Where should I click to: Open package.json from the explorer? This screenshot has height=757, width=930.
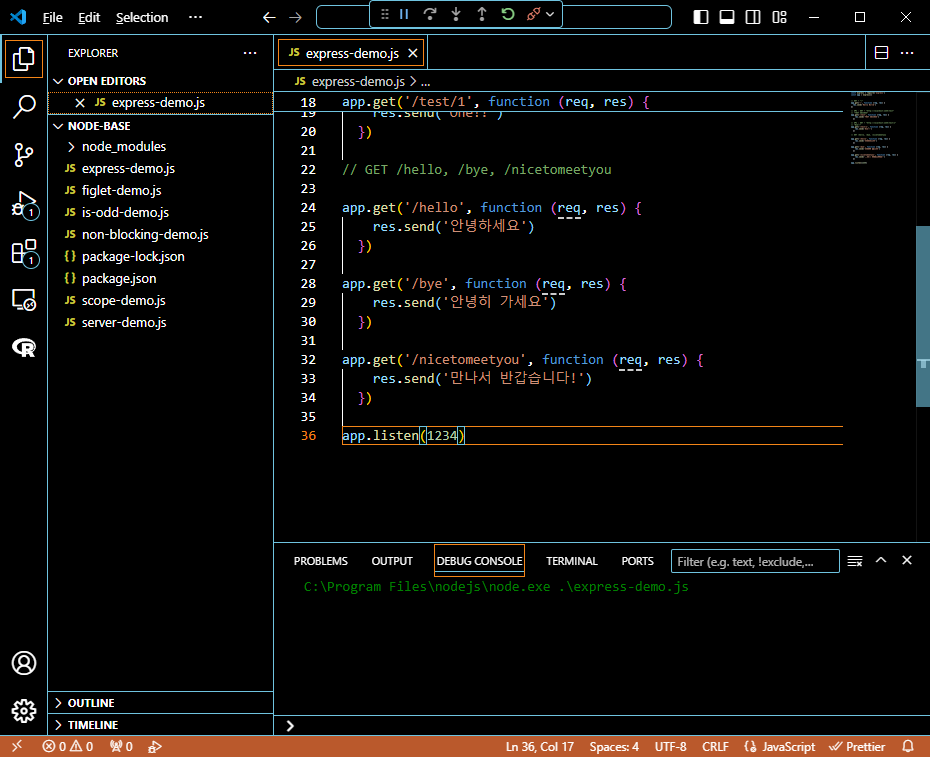160,278
